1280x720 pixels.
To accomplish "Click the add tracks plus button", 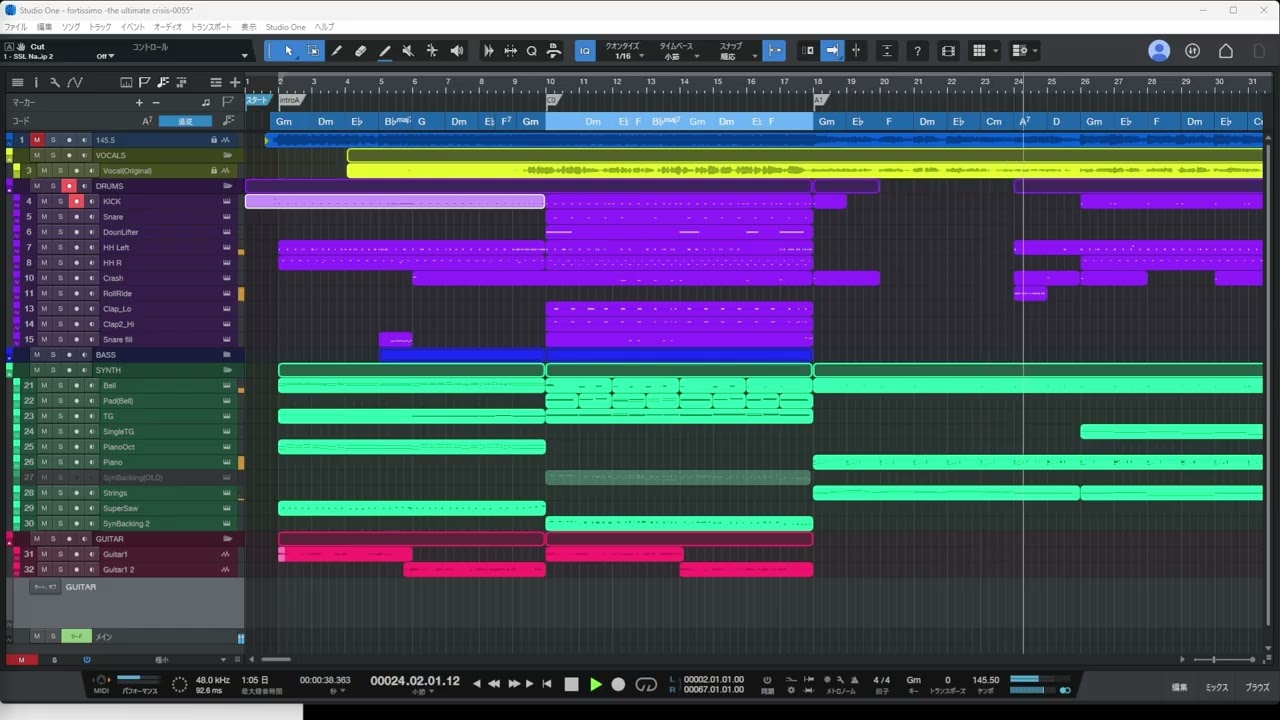I will [235, 82].
